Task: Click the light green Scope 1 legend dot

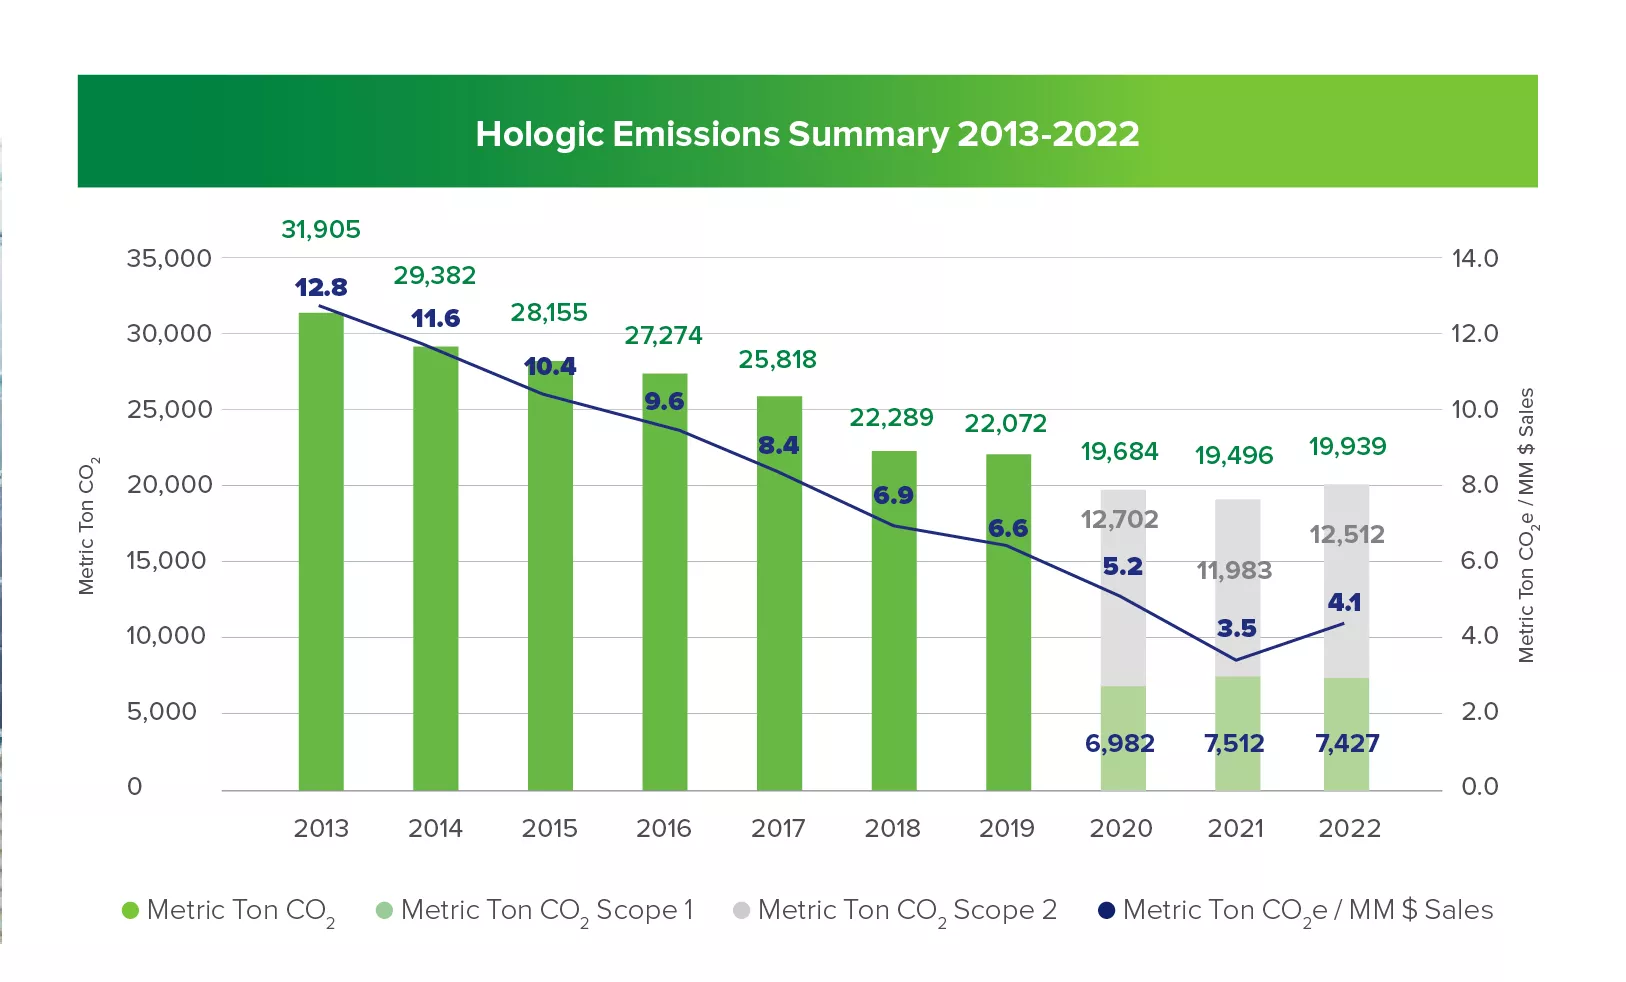Action: [x=384, y=910]
